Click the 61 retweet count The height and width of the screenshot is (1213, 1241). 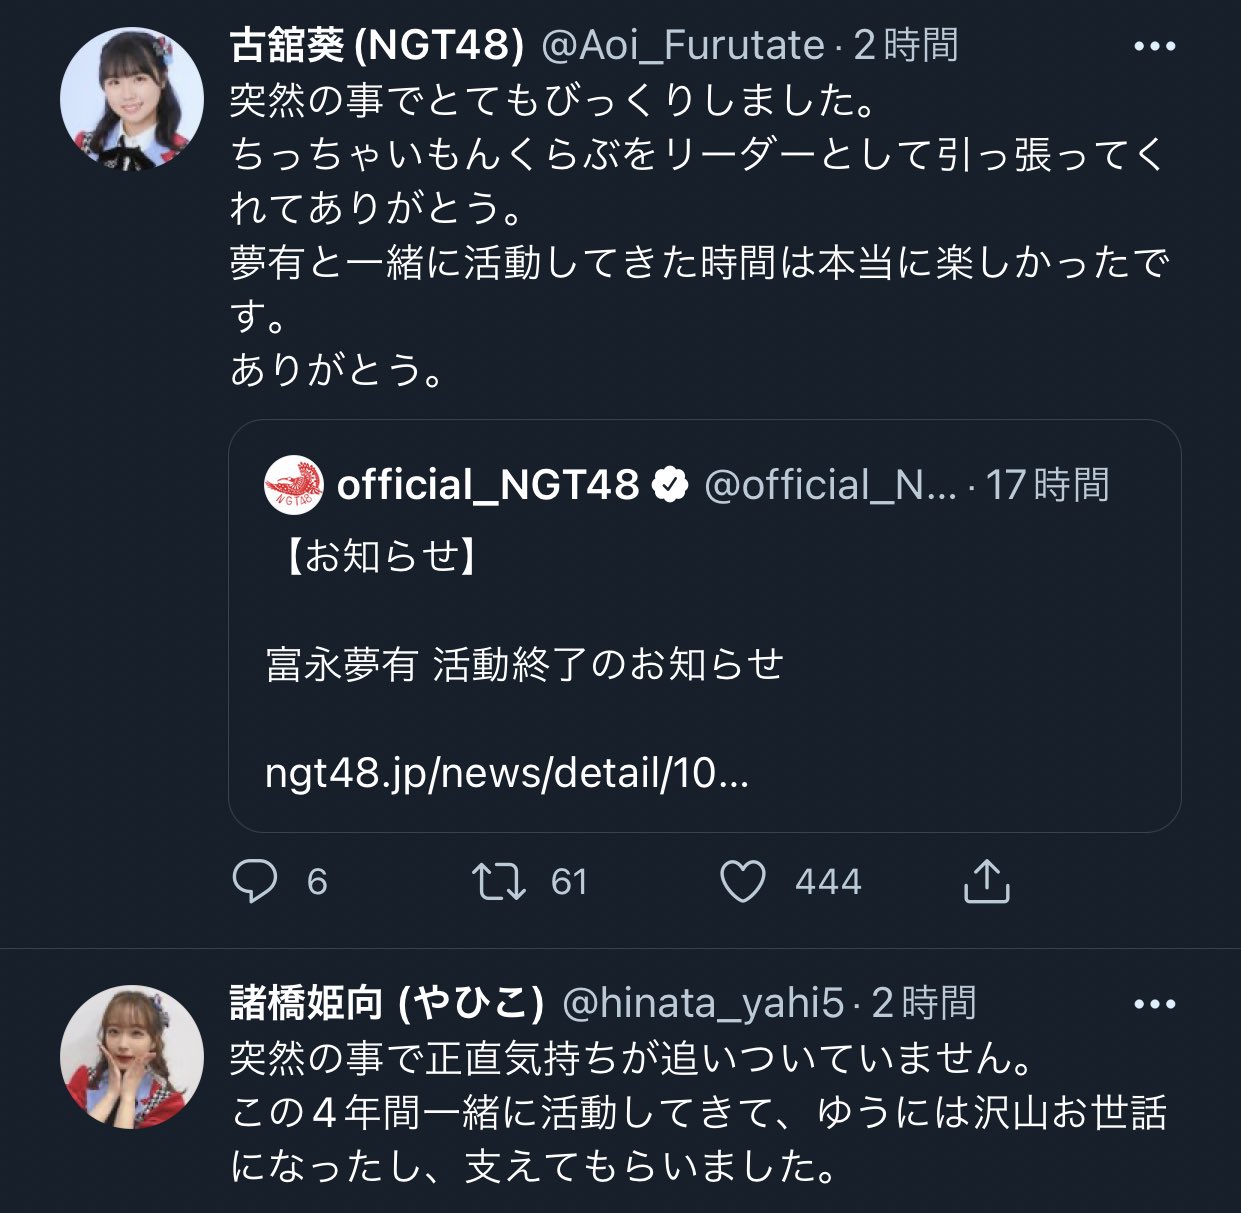569,881
